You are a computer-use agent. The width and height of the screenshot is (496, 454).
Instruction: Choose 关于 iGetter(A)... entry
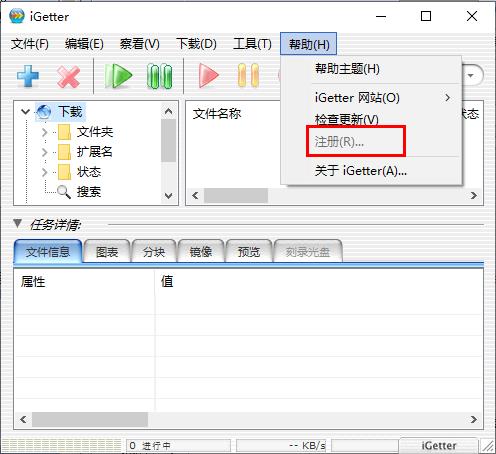[x=371, y=171]
